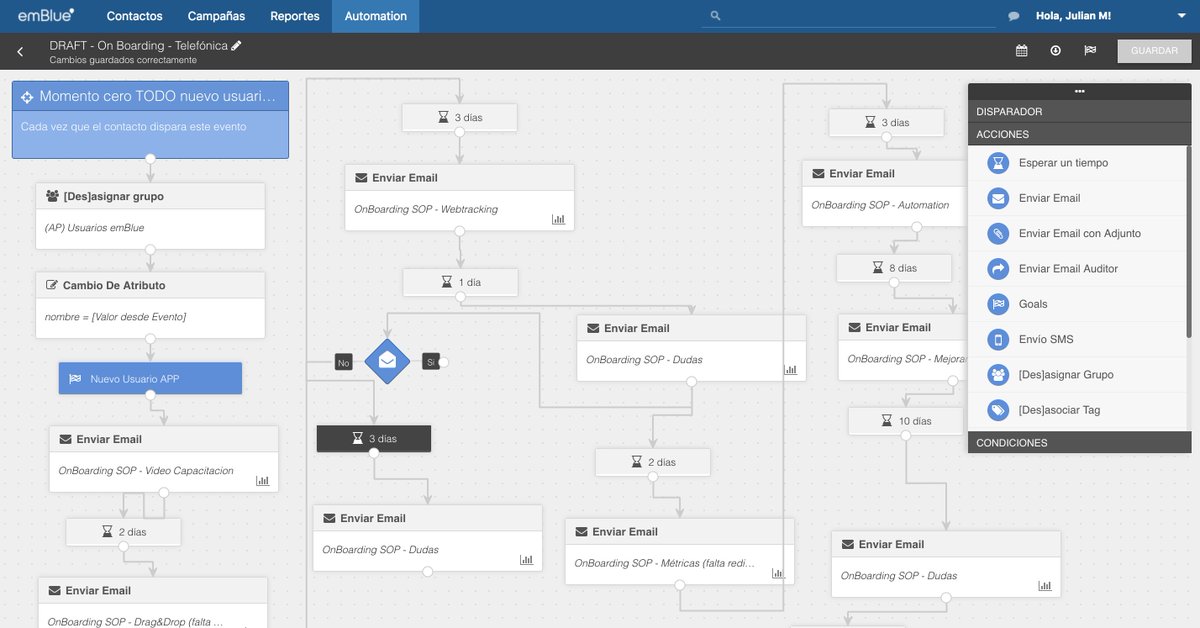The height and width of the screenshot is (628, 1200).
Task: Select the dark highlighted 3 días wait node
Action: click(x=374, y=438)
